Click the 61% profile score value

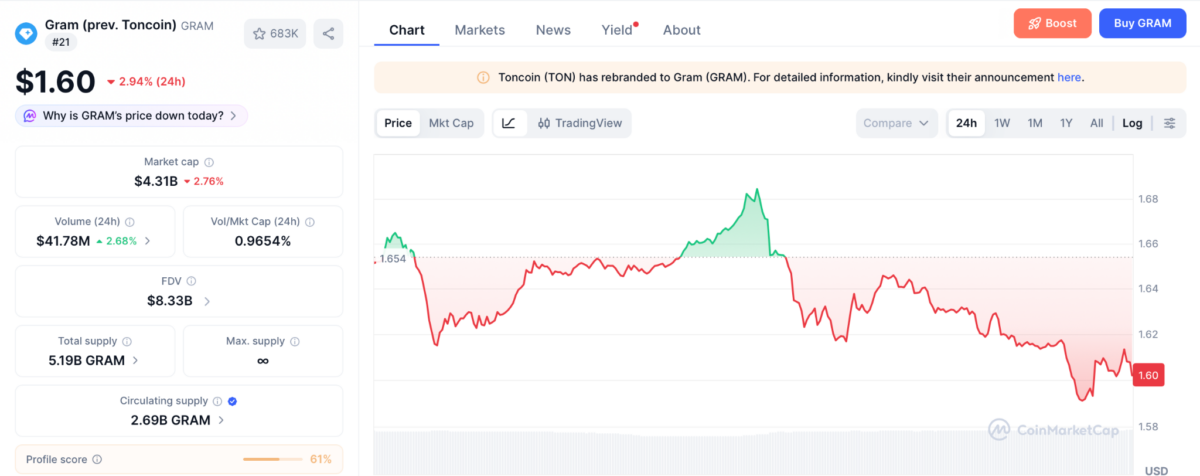point(321,460)
